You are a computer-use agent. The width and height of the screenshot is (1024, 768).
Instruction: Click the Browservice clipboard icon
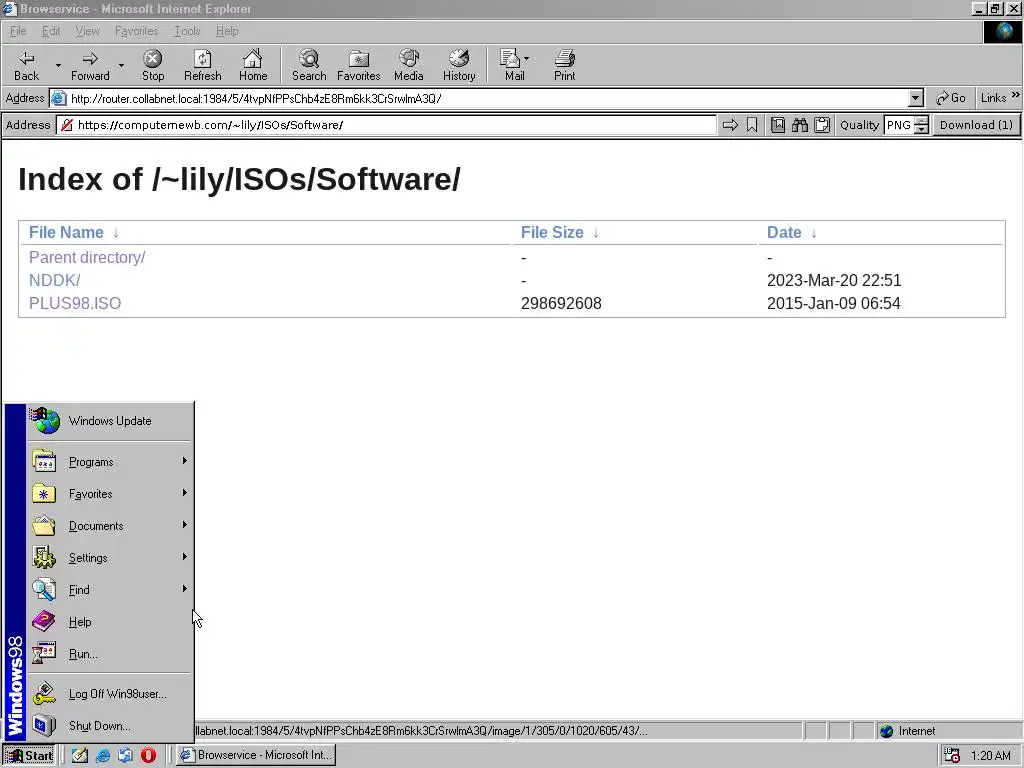(822, 125)
